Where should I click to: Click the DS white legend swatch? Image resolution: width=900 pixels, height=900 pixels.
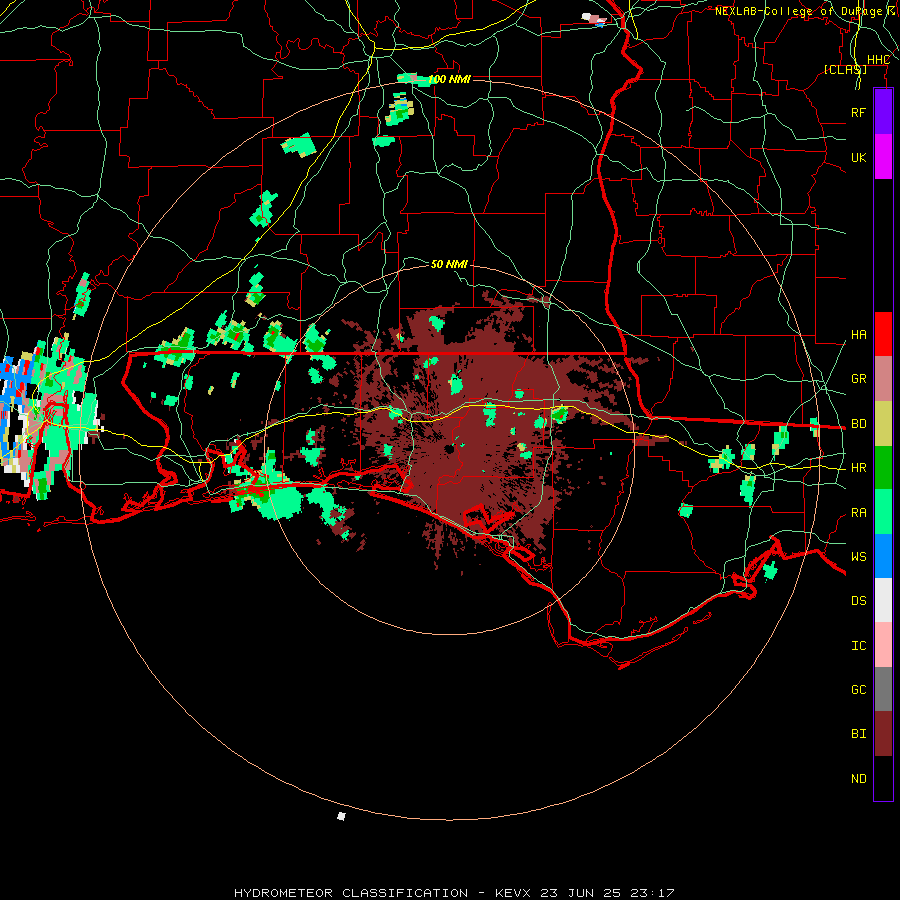point(883,600)
